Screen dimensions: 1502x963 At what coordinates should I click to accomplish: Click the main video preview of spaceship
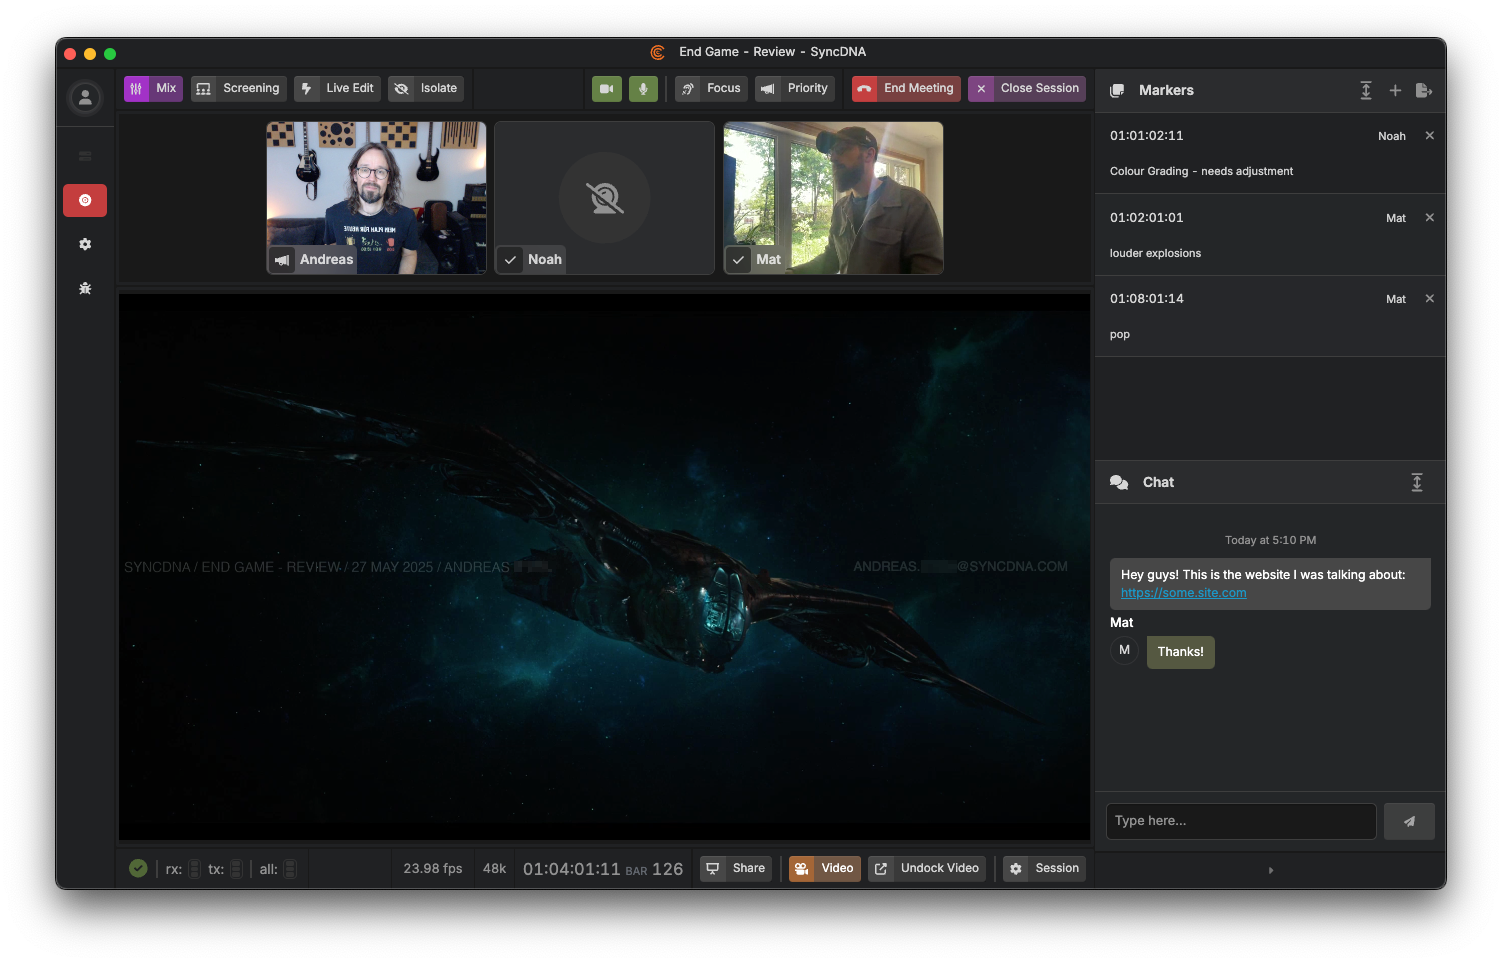(604, 566)
